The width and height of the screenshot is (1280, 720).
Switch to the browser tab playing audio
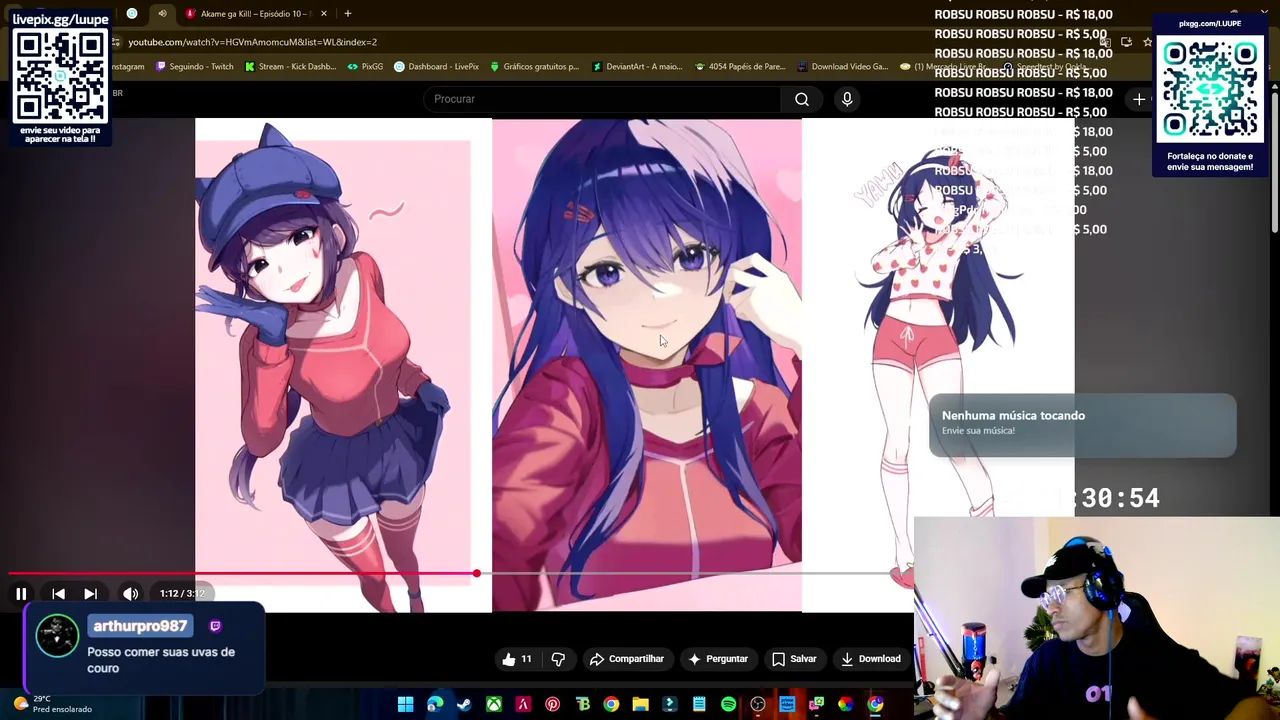(161, 14)
